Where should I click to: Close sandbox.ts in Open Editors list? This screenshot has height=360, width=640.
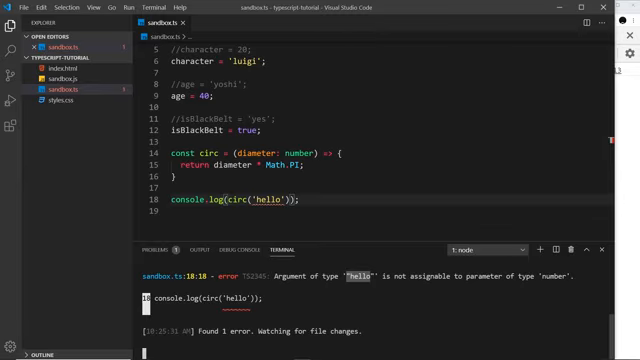click(34, 47)
